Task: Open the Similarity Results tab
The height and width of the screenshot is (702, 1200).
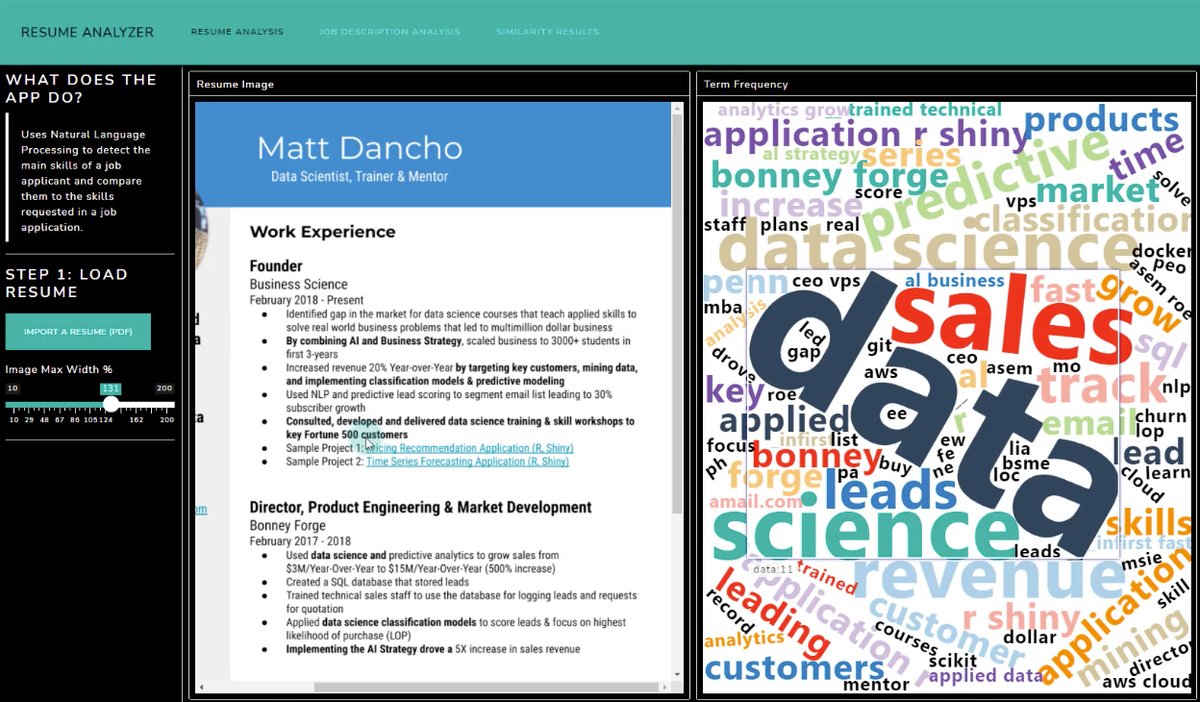Action: 548,31
